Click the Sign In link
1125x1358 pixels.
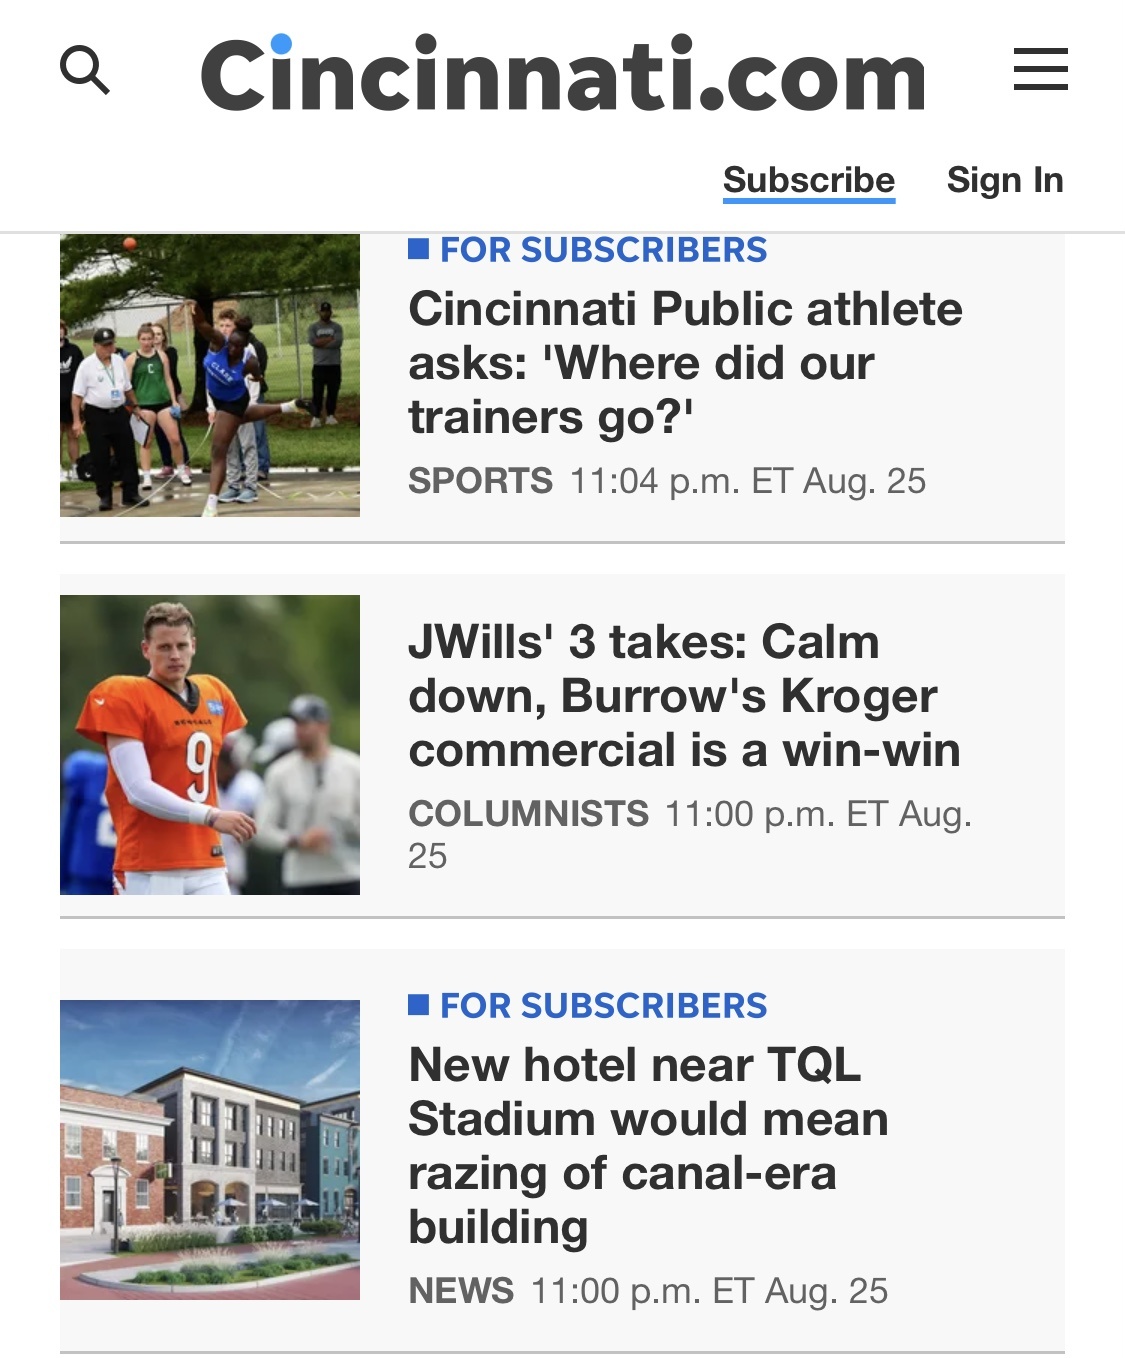[1005, 180]
